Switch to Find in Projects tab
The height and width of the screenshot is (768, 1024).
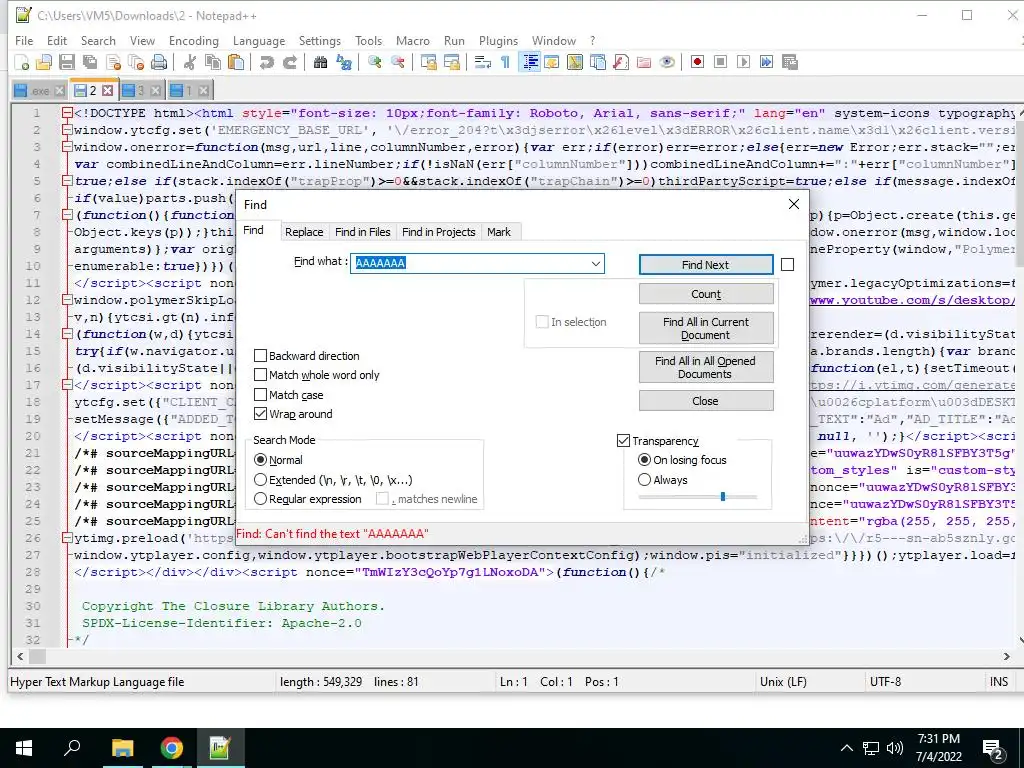click(439, 232)
